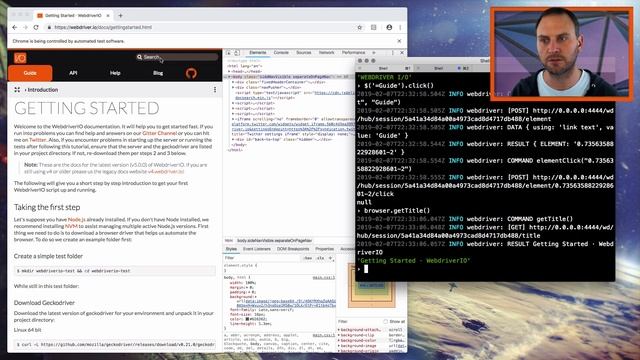The image size is (640, 360).
Task: Open DevTools more options kebab menu
Action: 393,53
